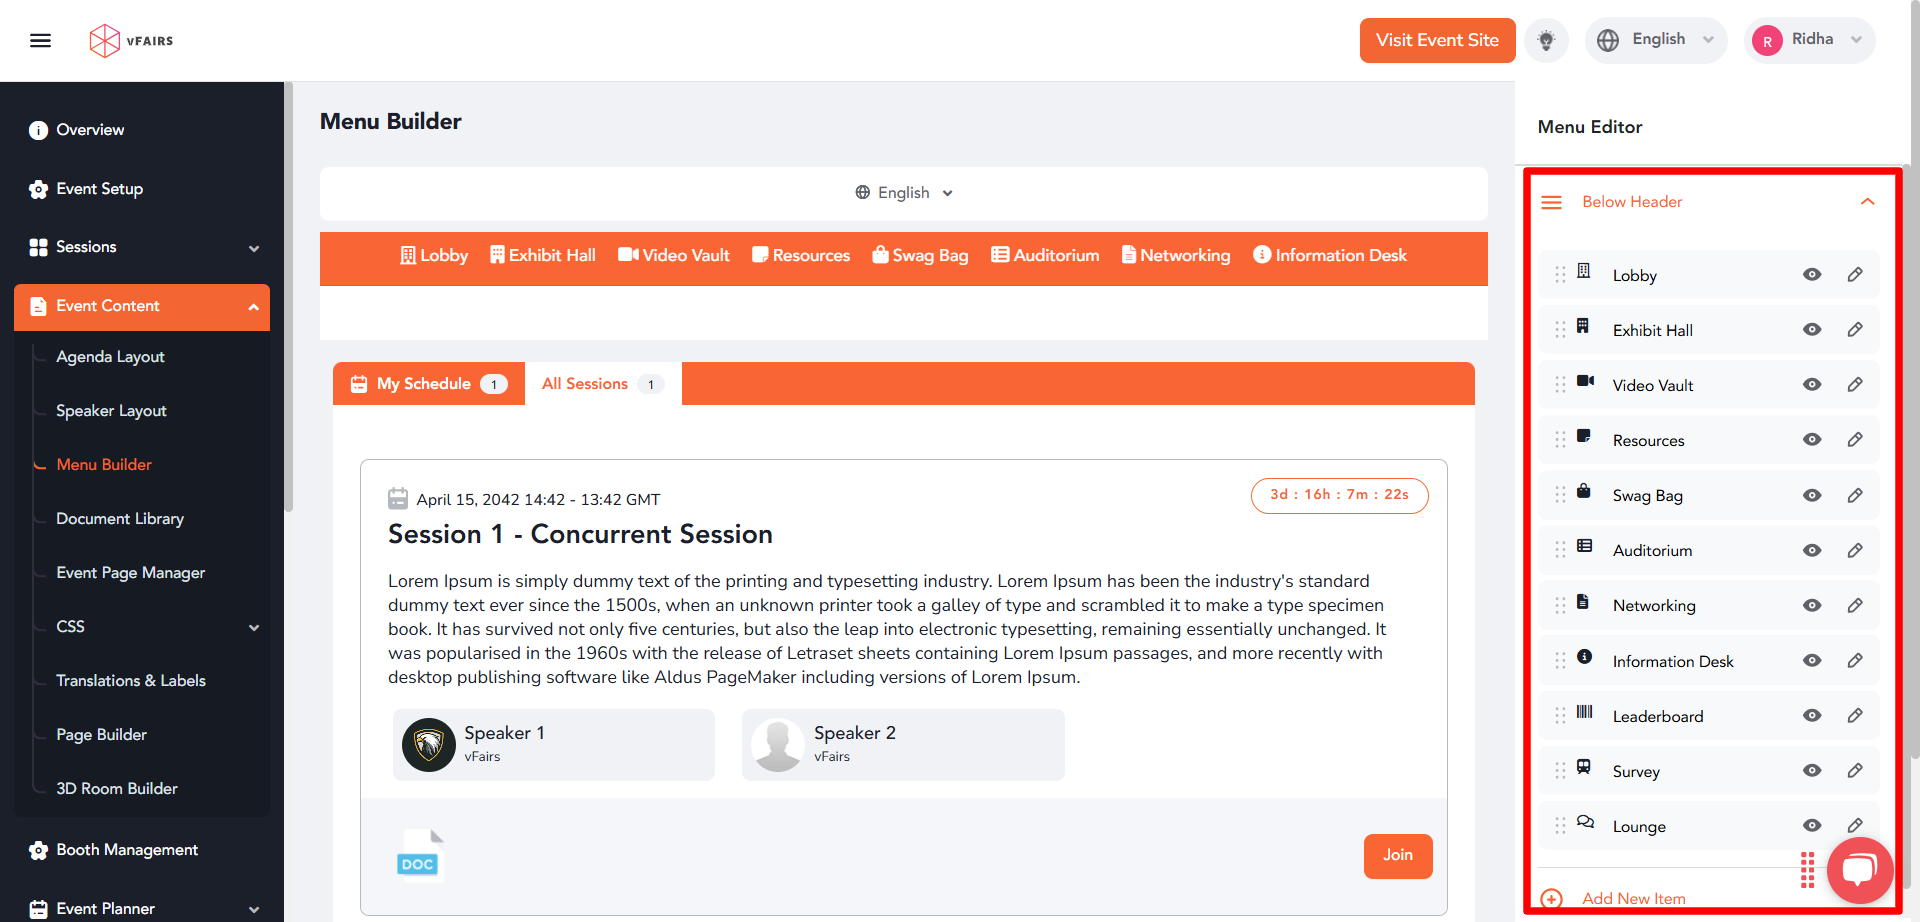Switch to the All Sessions tab
This screenshot has height=922, width=1920.
coord(603,384)
